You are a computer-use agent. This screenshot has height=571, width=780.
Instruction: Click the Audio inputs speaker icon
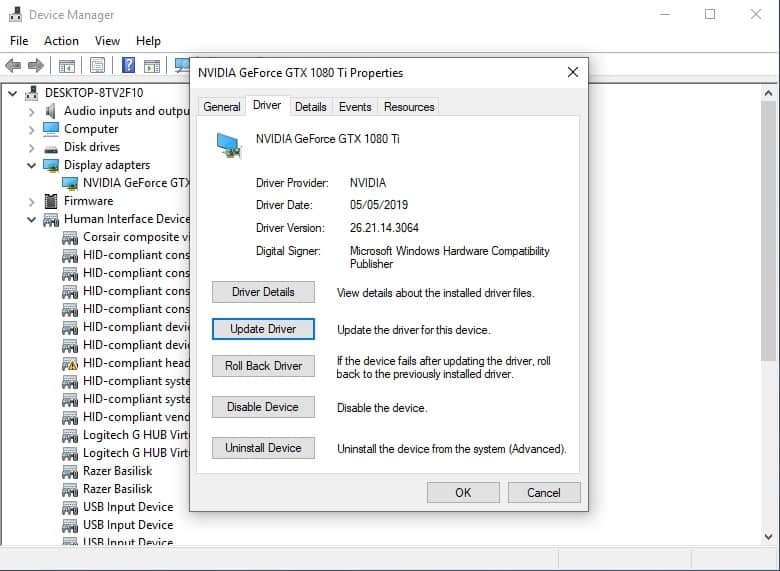pos(51,111)
